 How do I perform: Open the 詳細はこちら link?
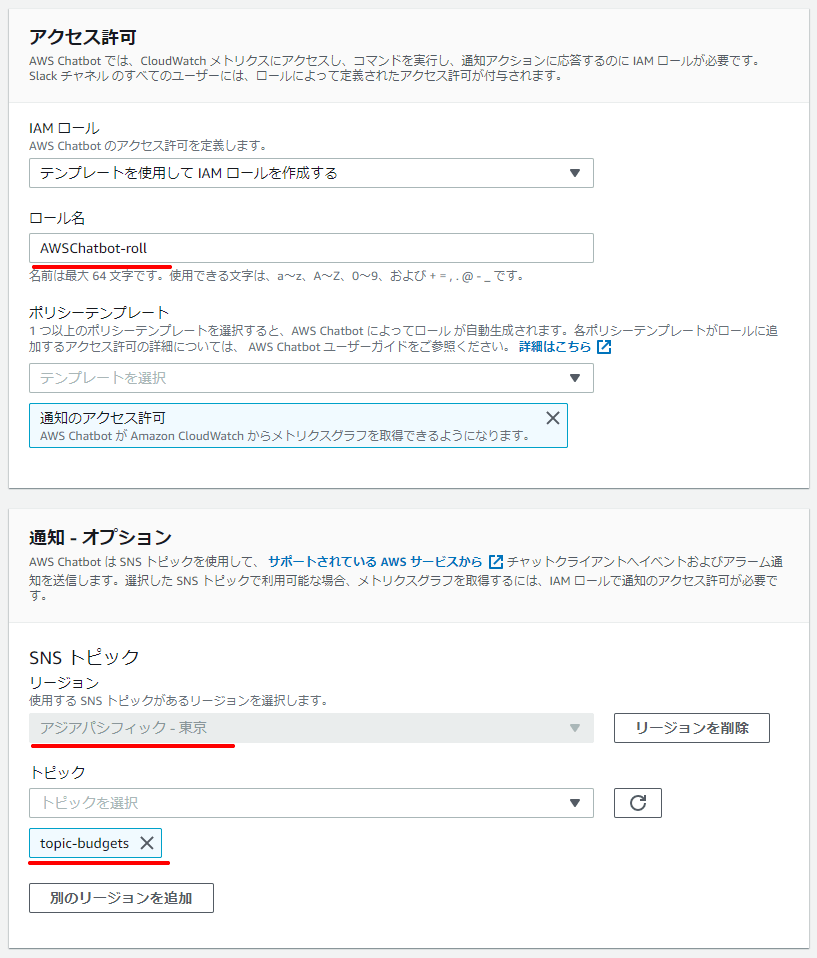pos(555,347)
